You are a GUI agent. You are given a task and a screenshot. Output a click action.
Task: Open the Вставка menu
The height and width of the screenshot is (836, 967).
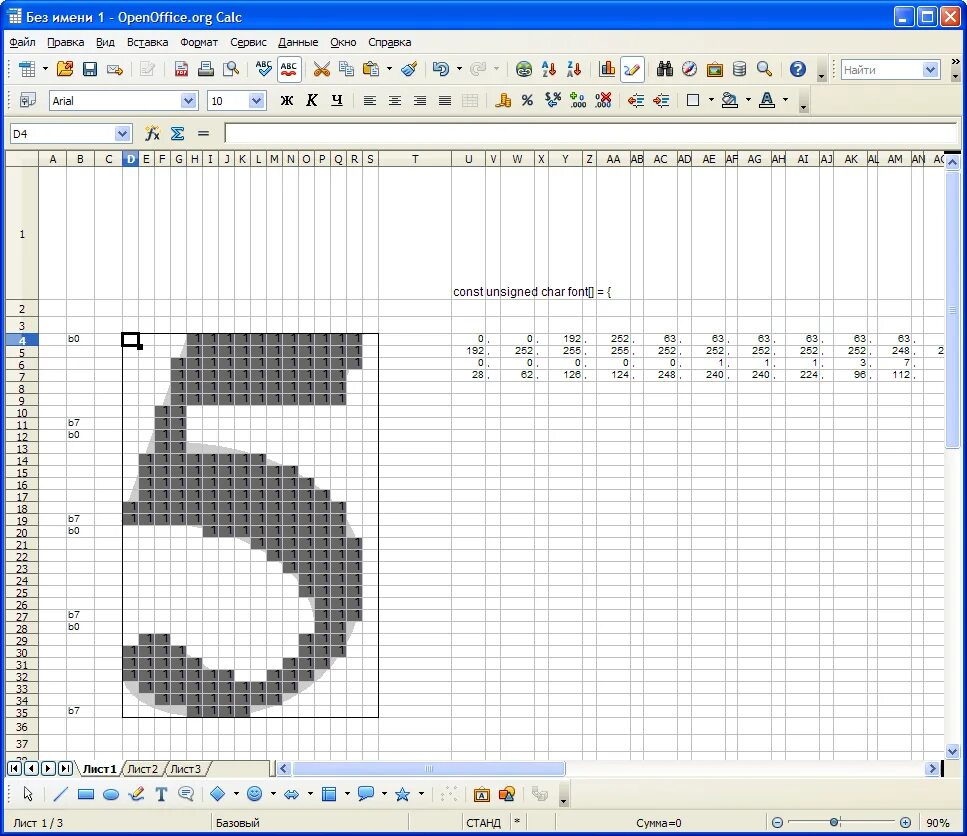pyautogui.click(x=147, y=42)
